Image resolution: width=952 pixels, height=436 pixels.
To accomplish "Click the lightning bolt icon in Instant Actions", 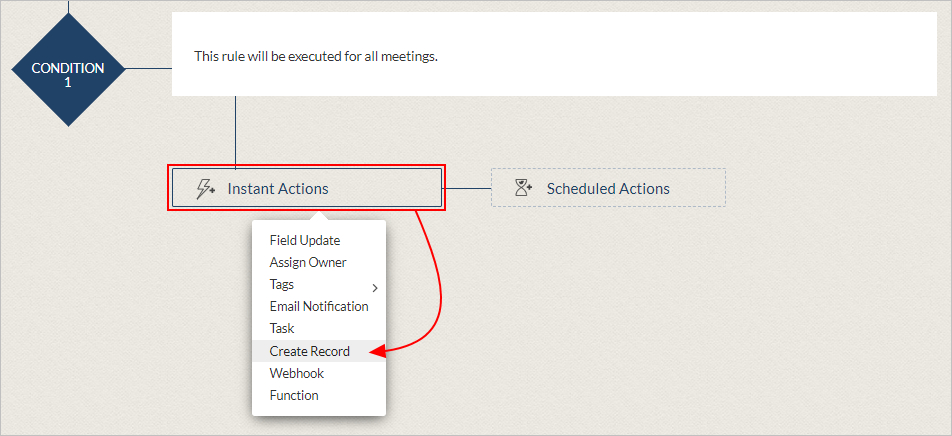I will pyautogui.click(x=205, y=189).
